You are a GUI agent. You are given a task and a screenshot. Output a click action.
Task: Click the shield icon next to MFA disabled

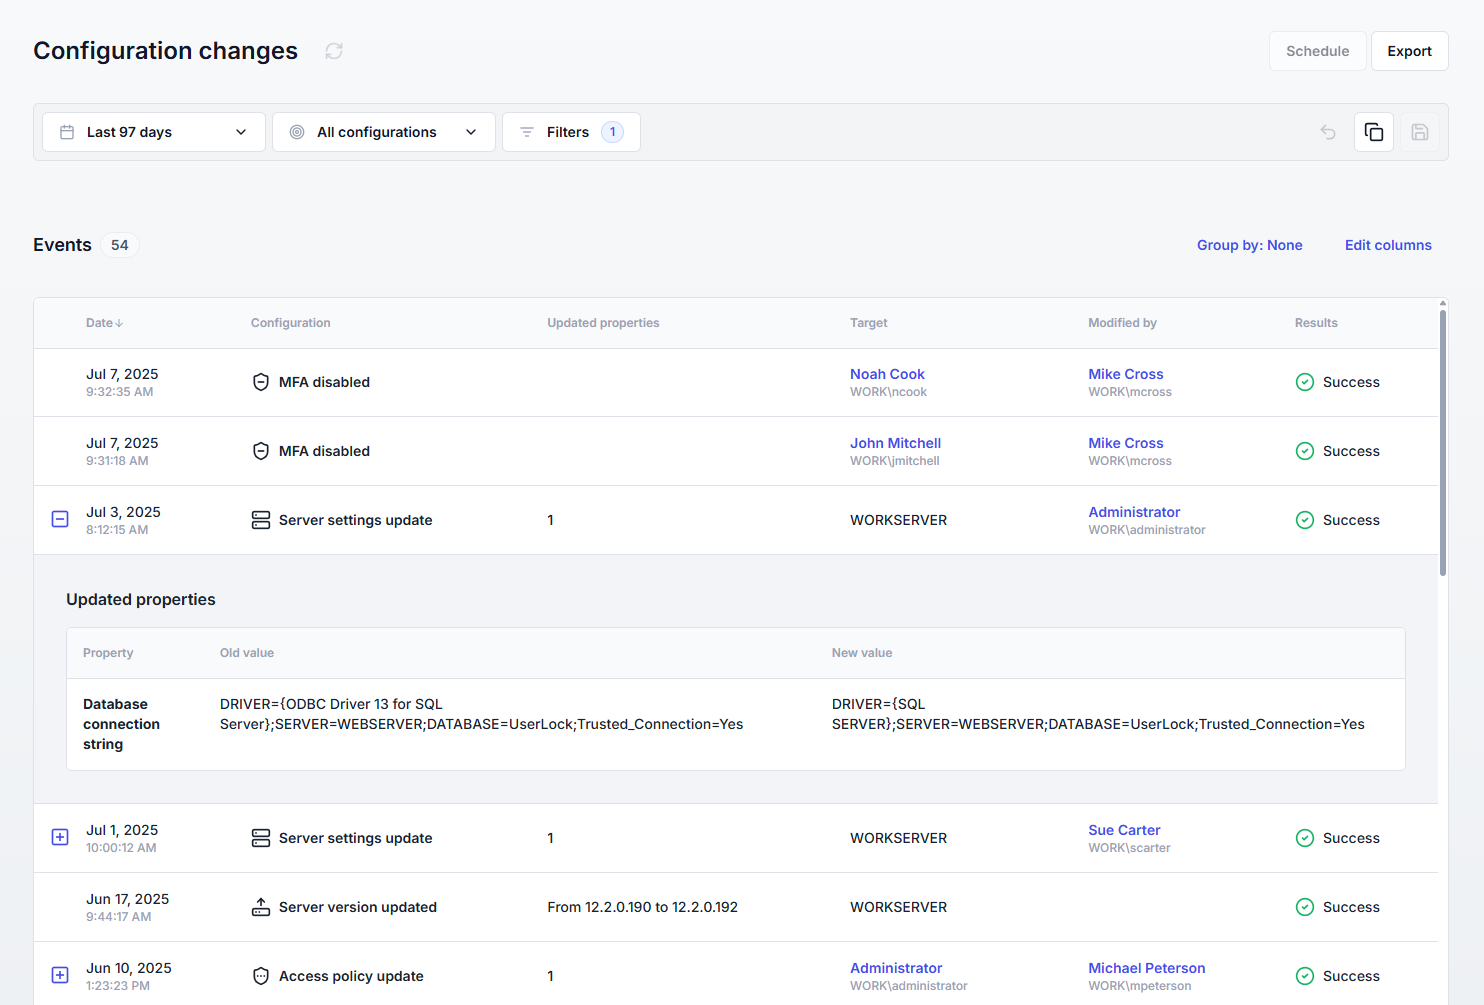pyautogui.click(x=260, y=381)
